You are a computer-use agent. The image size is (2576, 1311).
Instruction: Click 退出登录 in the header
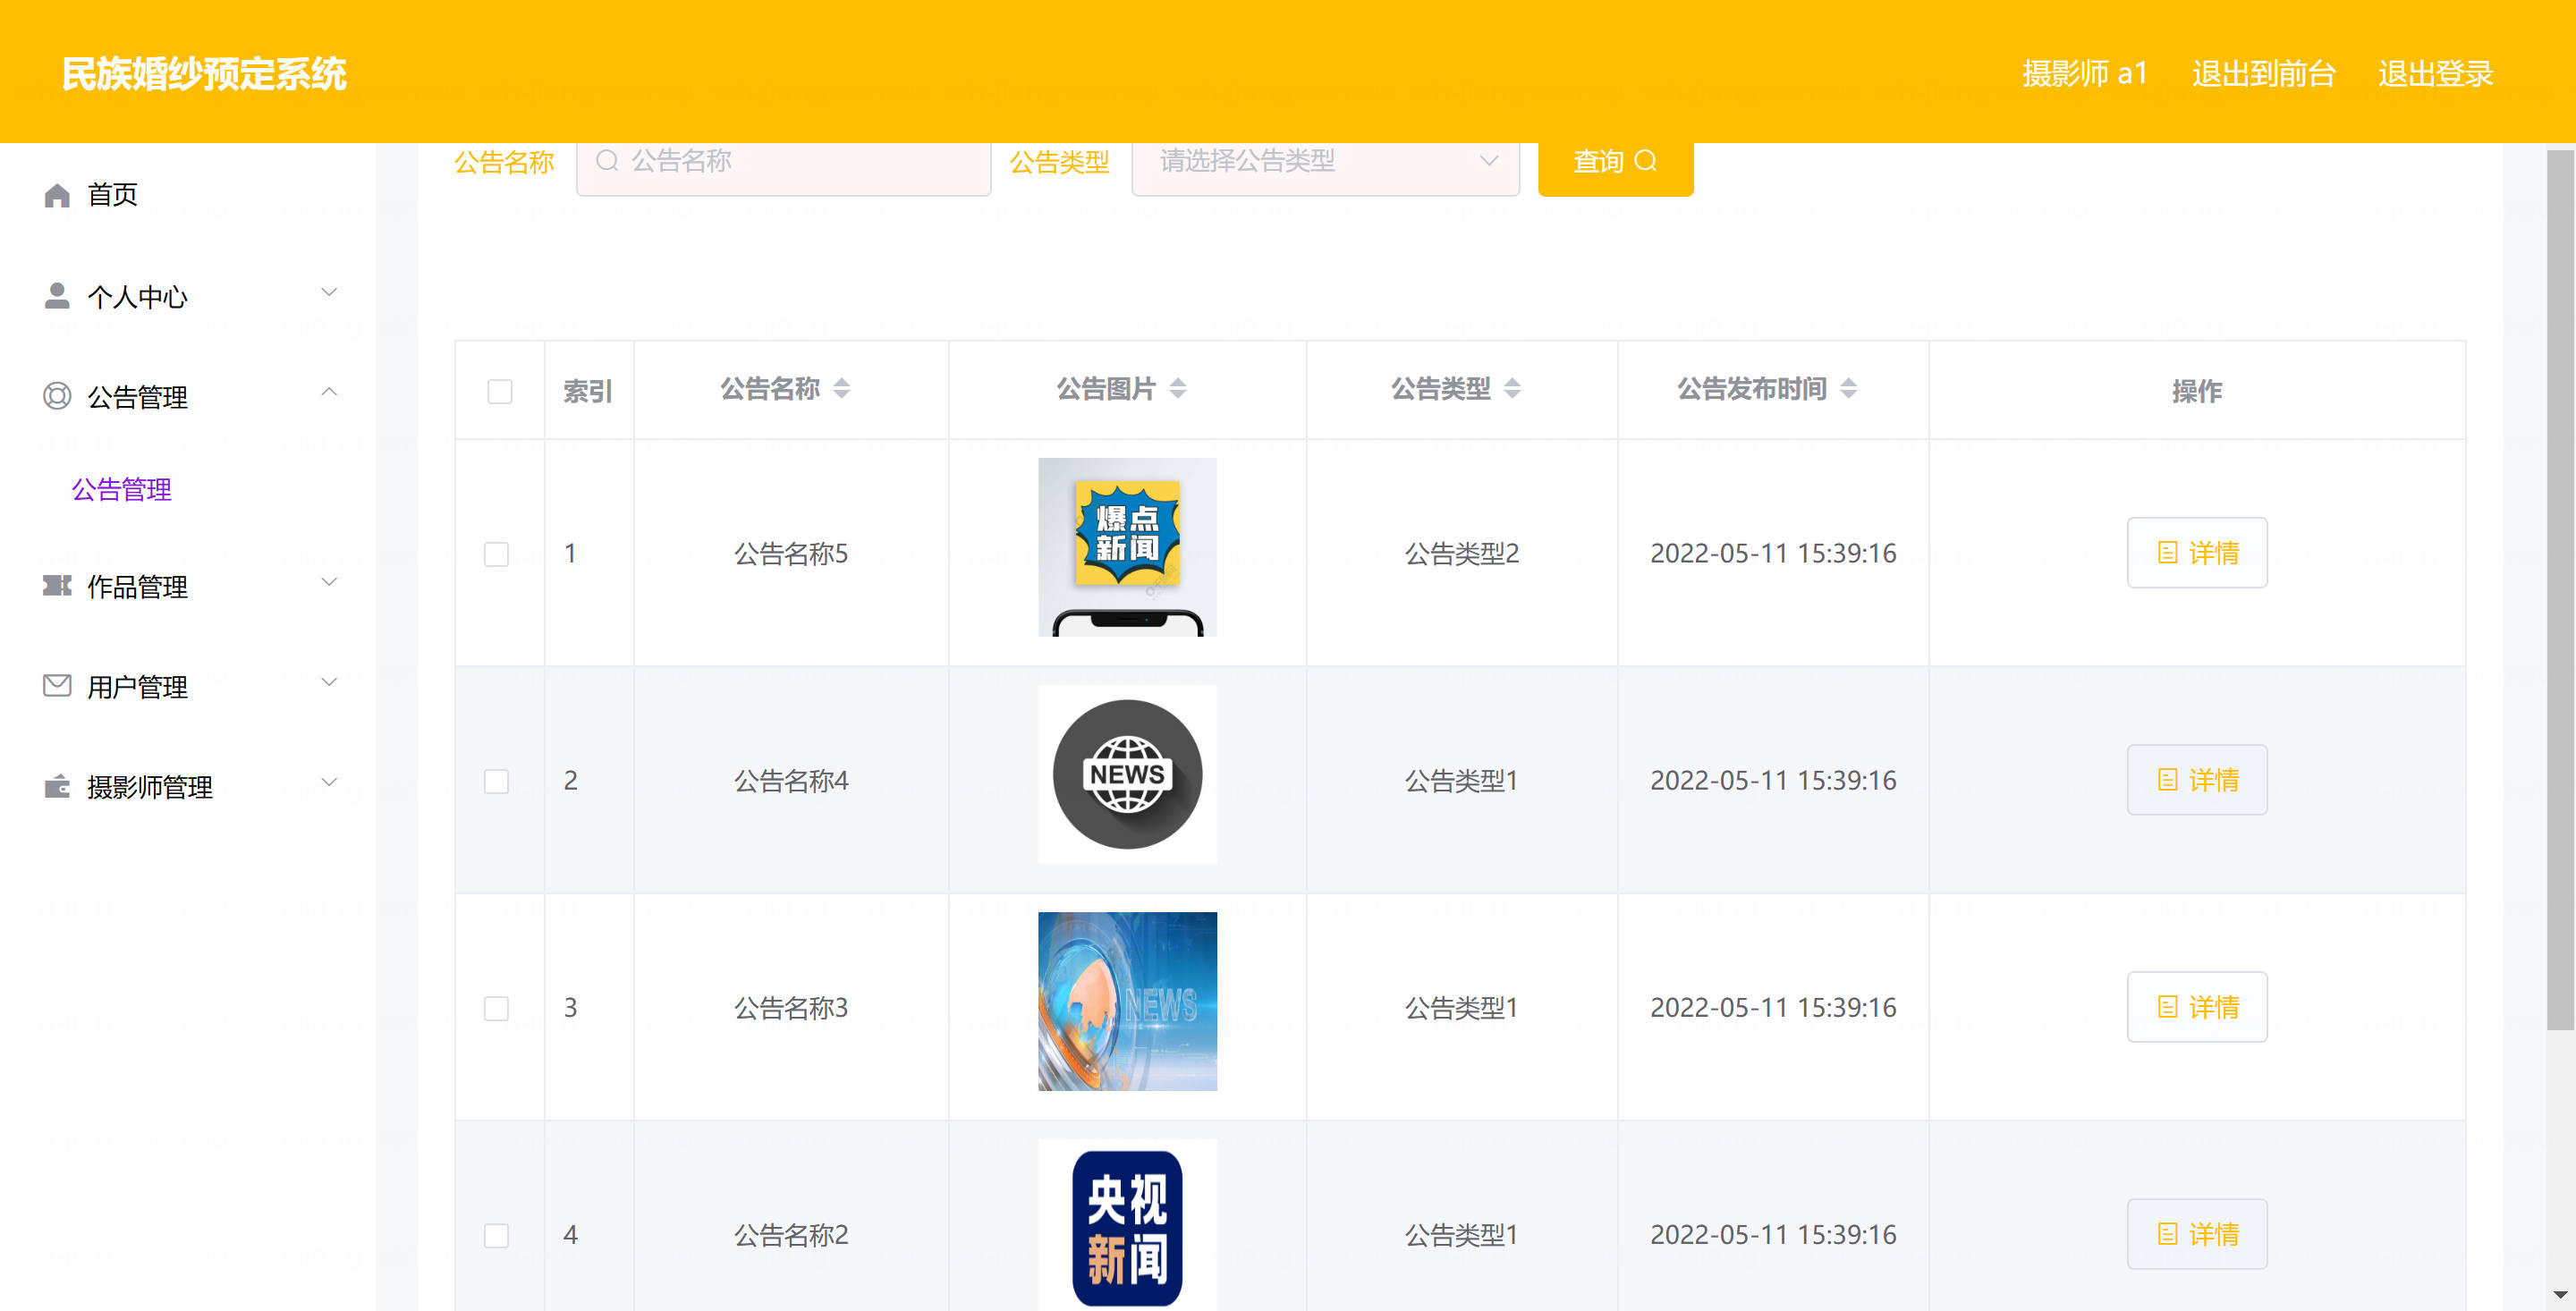(2435, 74)
